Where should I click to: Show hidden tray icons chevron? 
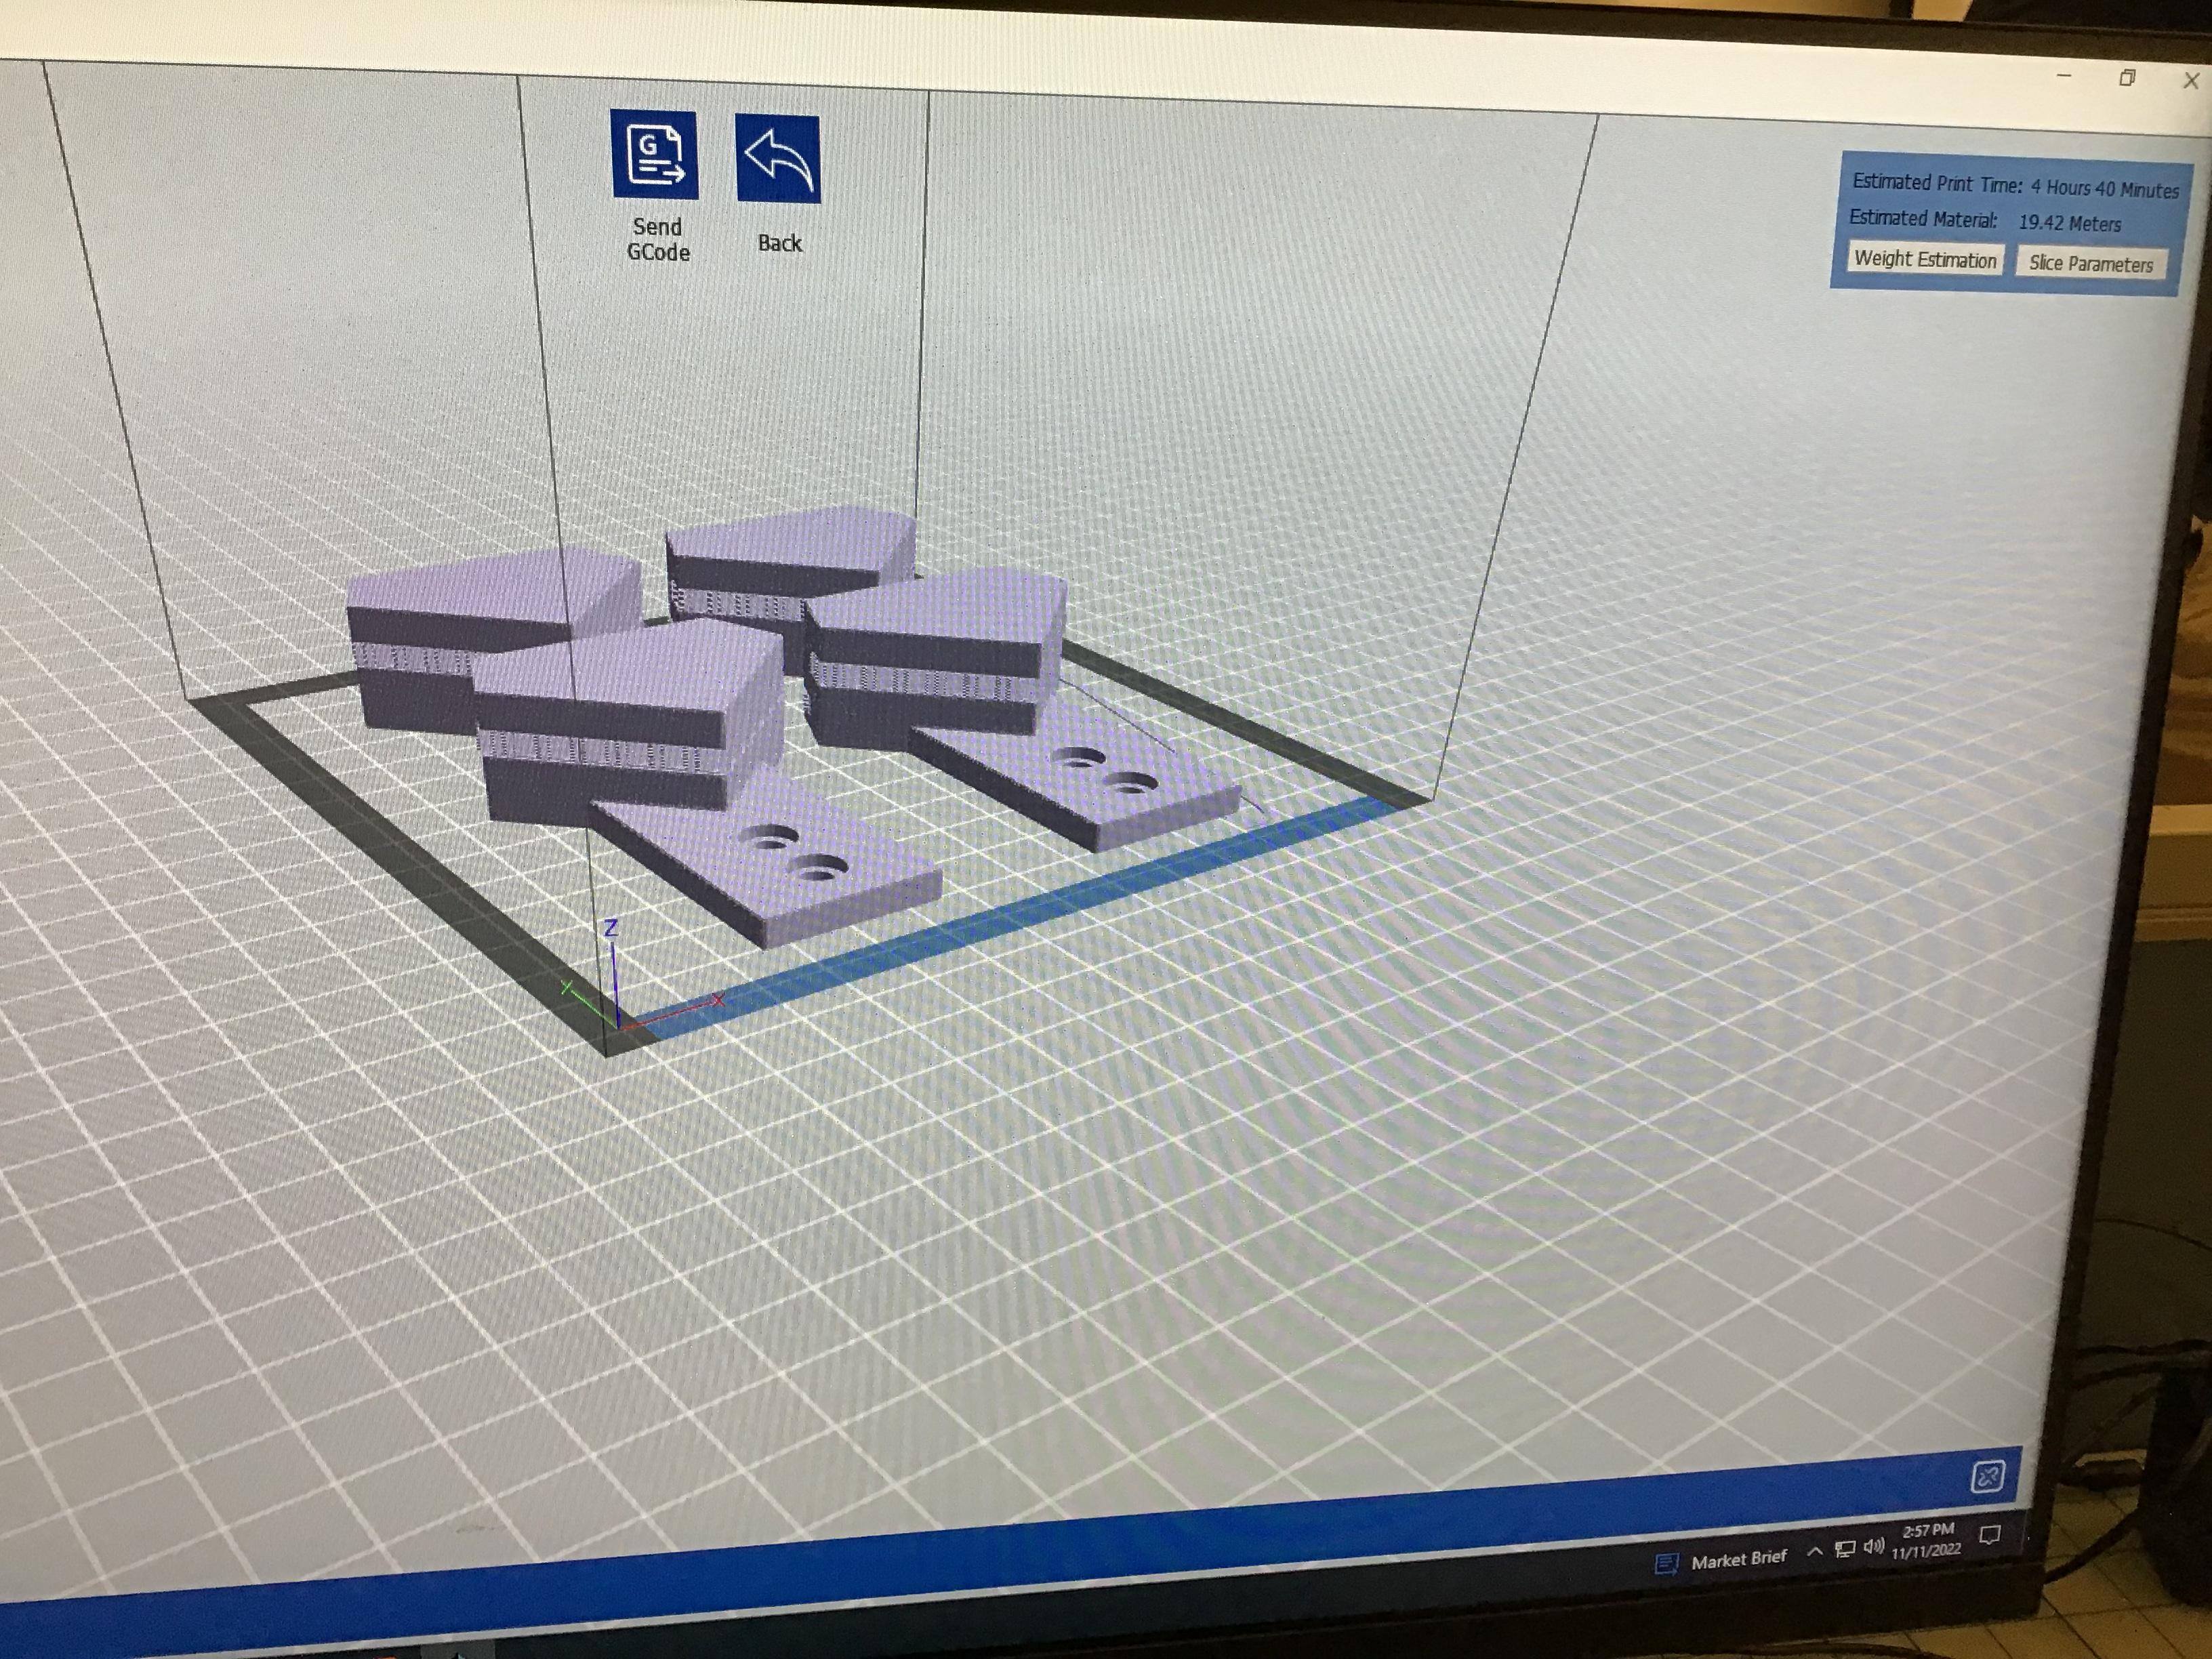1814,1552
